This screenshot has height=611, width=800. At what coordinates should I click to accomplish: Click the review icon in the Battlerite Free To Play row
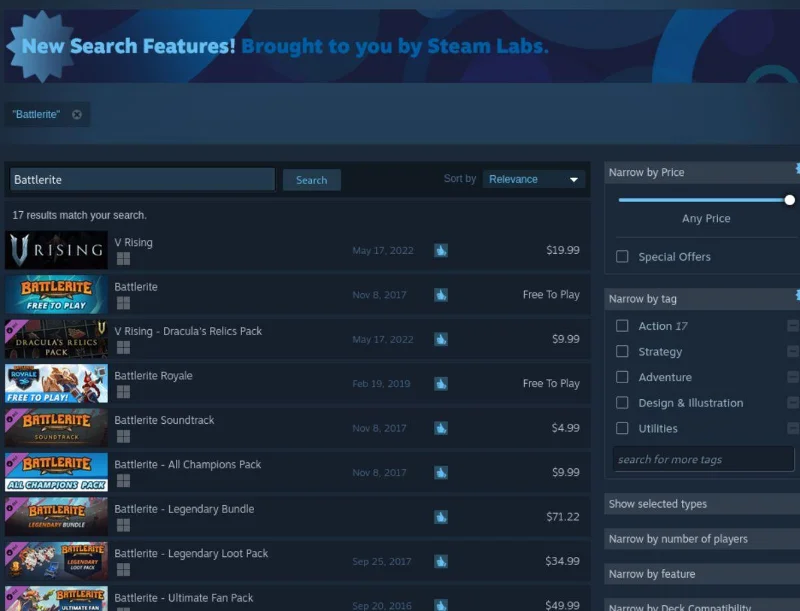point(441,295)
